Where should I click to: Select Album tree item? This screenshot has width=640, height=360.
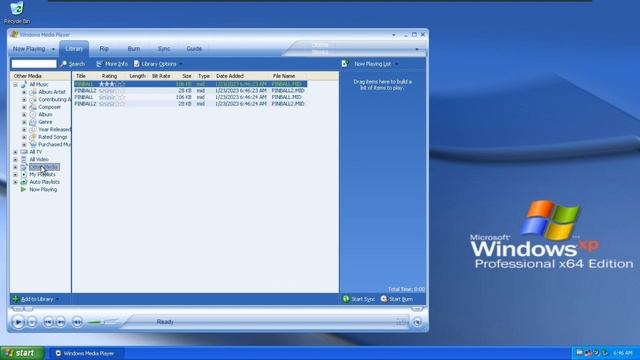tap(45, 115)
